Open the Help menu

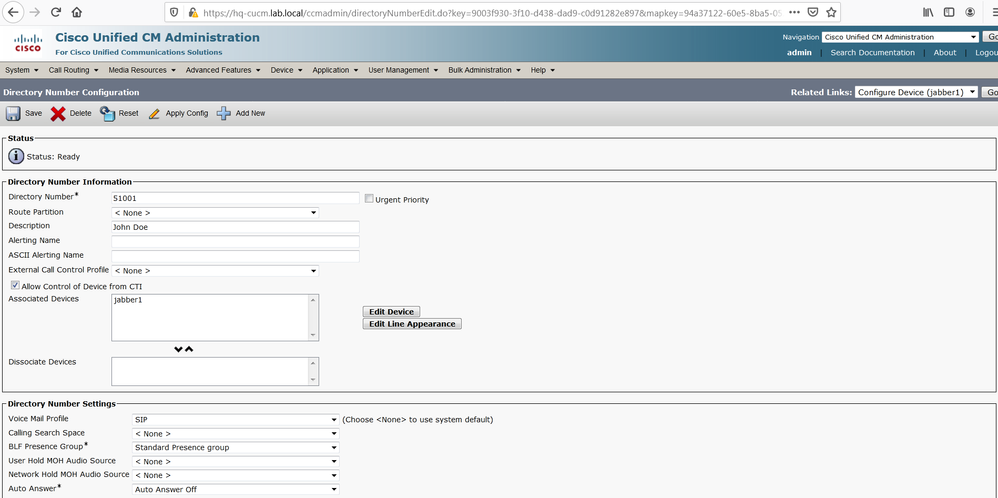click(x=543, y=70)
